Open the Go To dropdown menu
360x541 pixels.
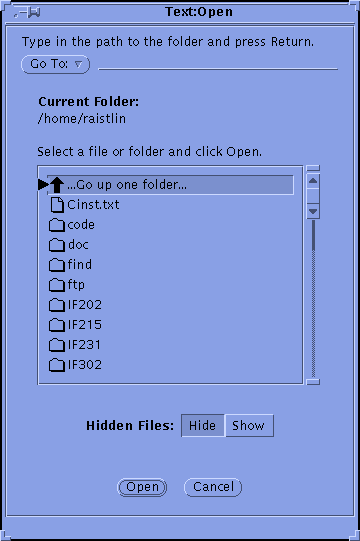pyautogui.click(x=56, y=64)
